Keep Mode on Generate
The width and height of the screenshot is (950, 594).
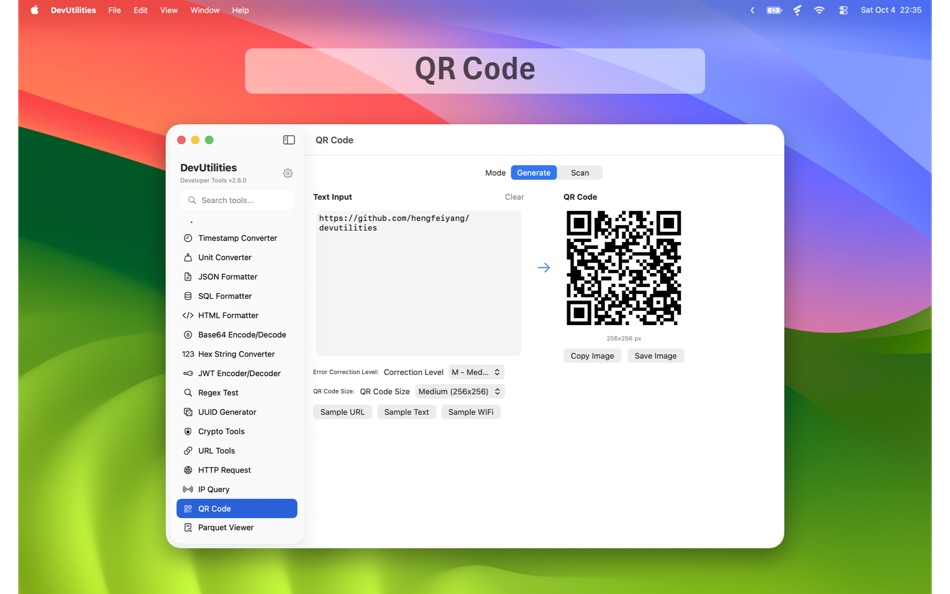coord(533,172)
